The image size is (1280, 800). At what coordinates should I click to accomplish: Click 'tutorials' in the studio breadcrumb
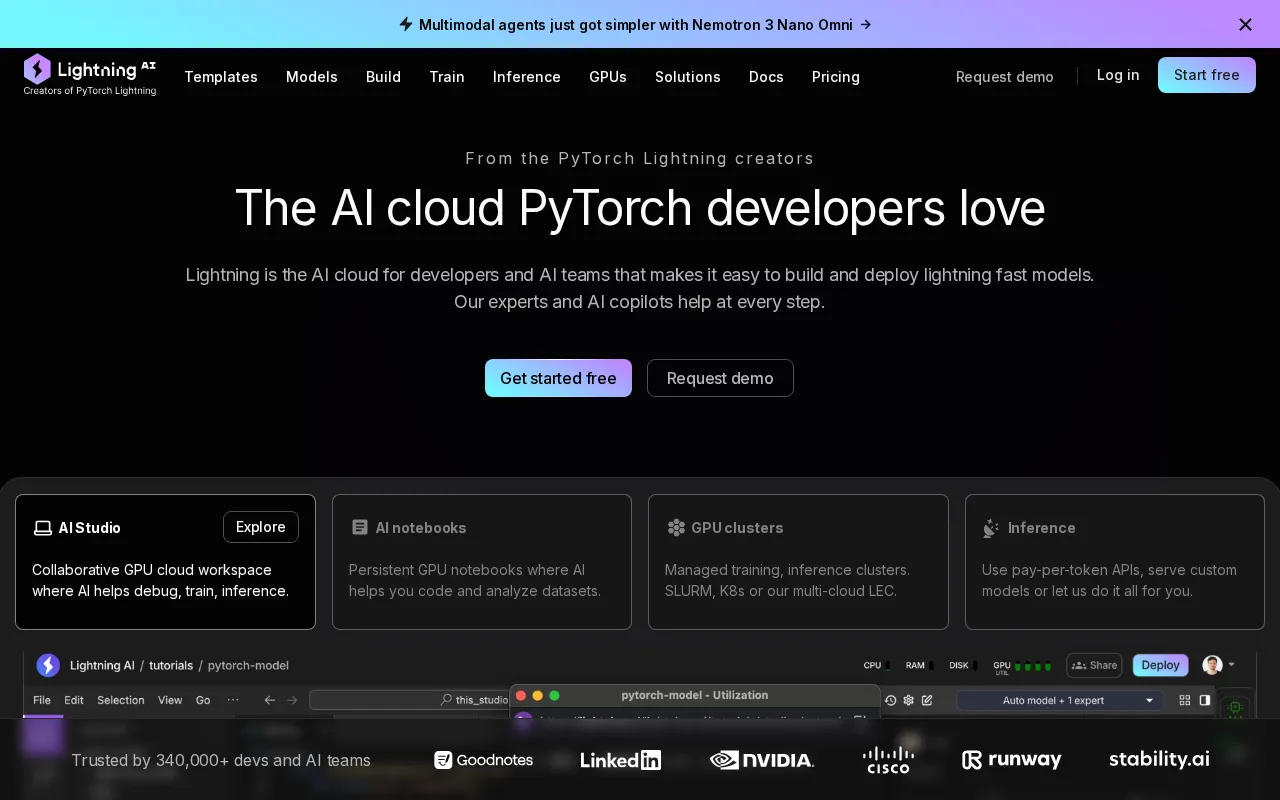tap(171, 666)
